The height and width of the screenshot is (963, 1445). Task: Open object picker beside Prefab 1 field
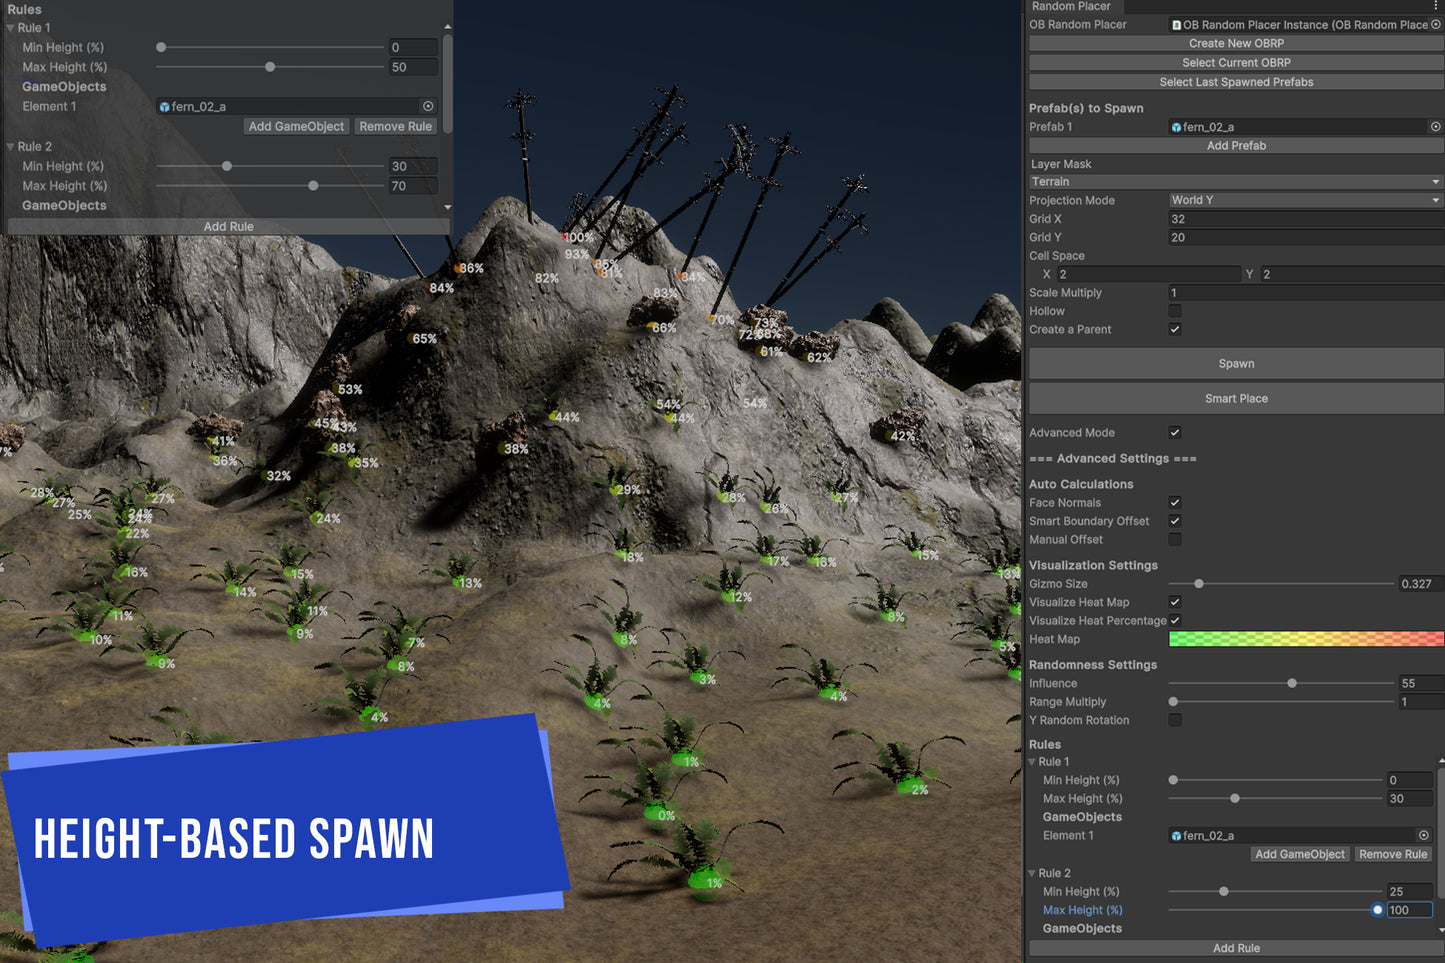tap(1435, 127)
